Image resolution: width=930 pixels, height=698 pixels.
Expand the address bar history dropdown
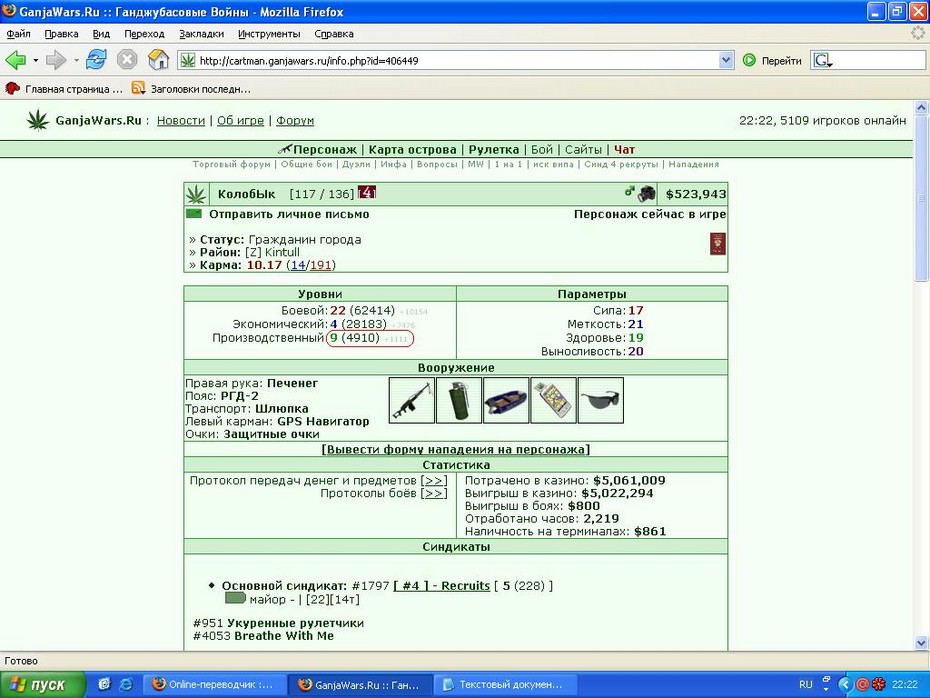click(725, 60)
